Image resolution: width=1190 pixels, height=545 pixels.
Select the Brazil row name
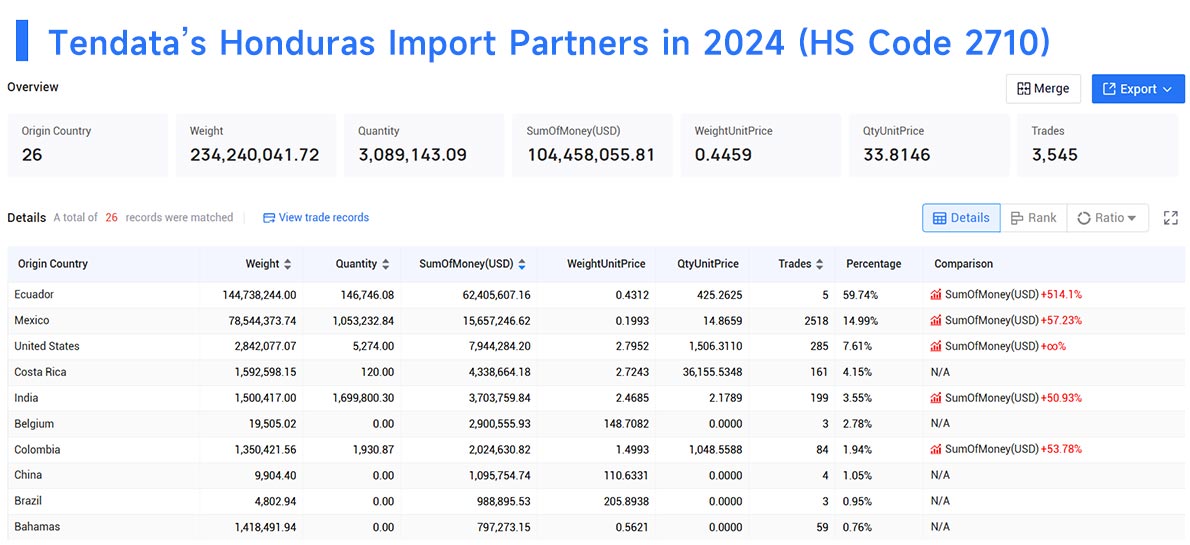[29, 501]
